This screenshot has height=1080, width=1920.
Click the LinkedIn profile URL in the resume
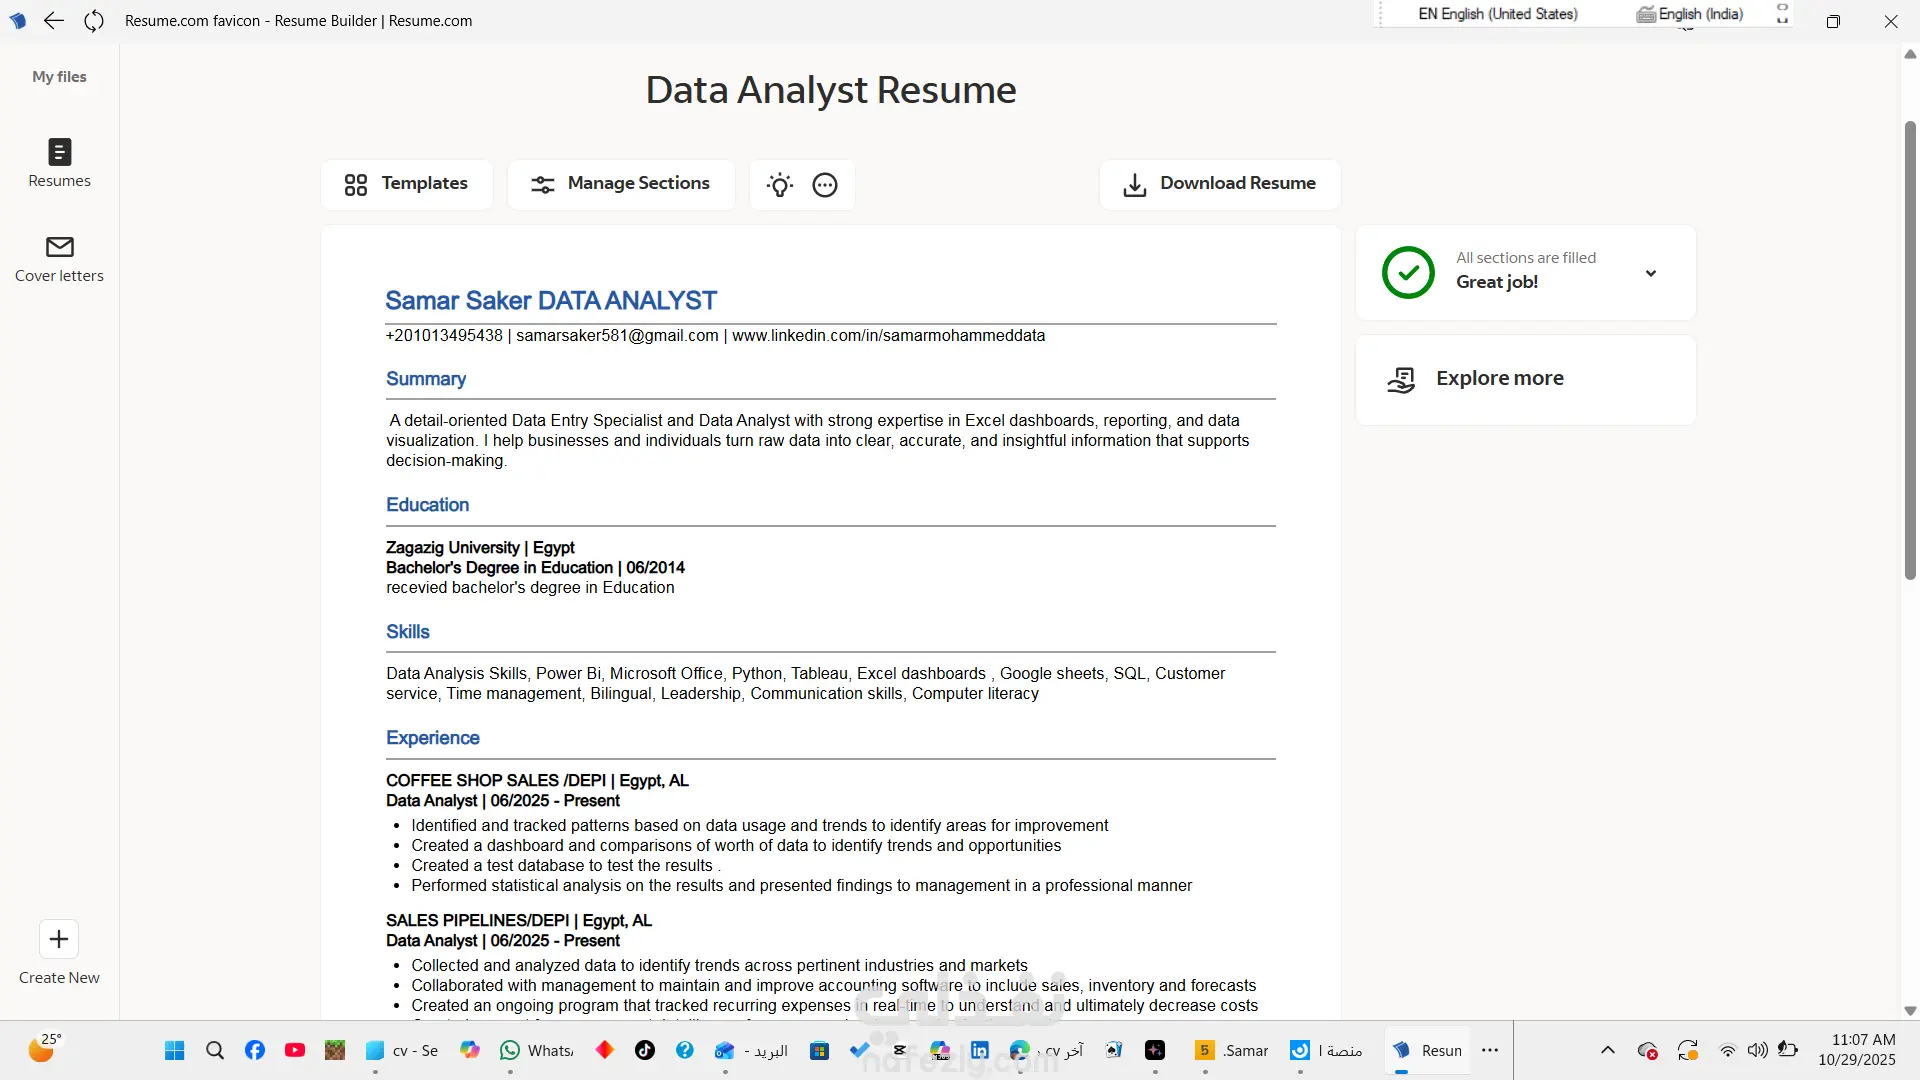(888, 336)
